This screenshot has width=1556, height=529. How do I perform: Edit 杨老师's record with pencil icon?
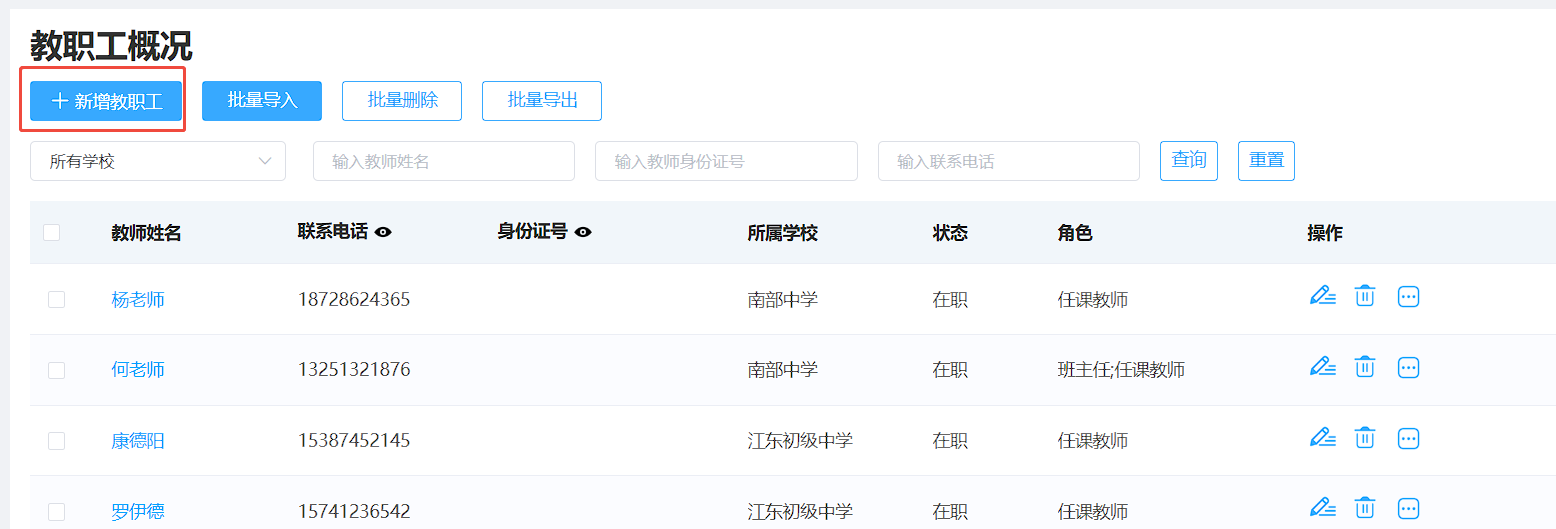(1323, 296)
